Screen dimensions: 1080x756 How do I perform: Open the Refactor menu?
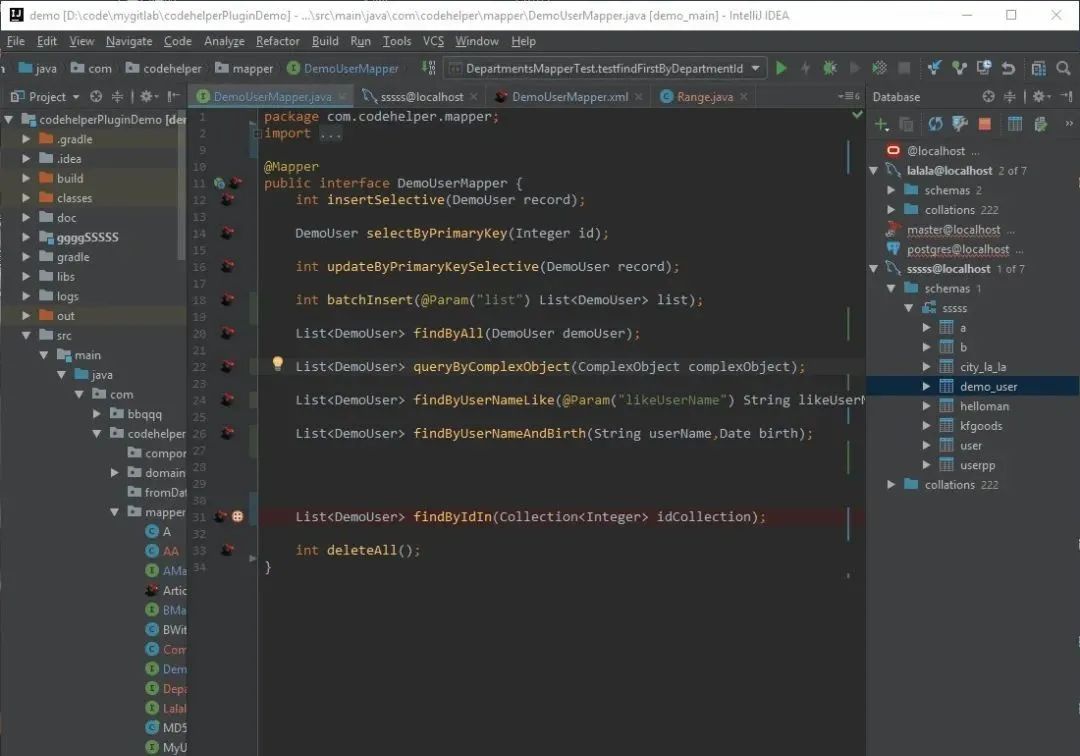tap(277, 41)
